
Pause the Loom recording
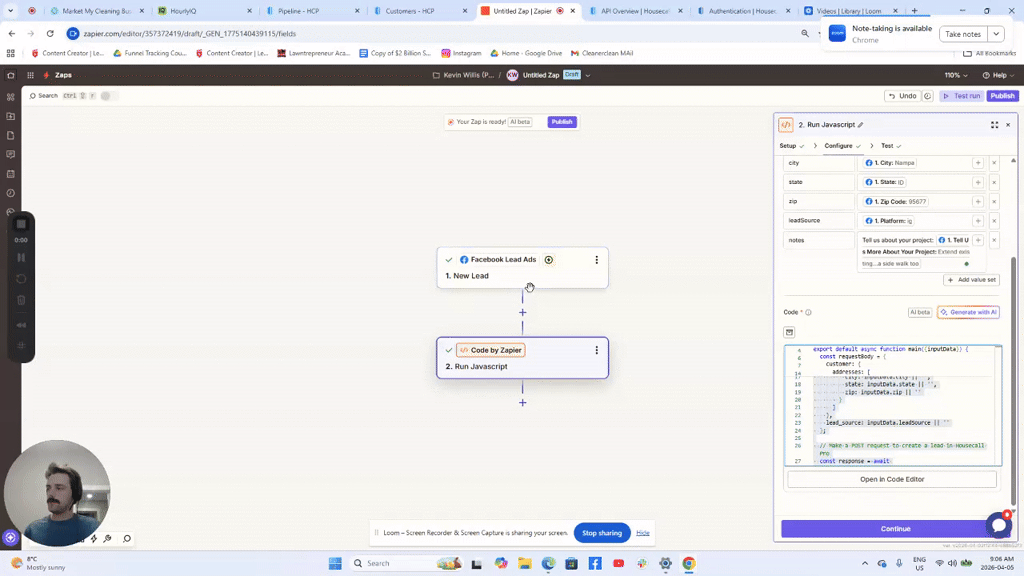pyautogui.click(x=21, y=257)
